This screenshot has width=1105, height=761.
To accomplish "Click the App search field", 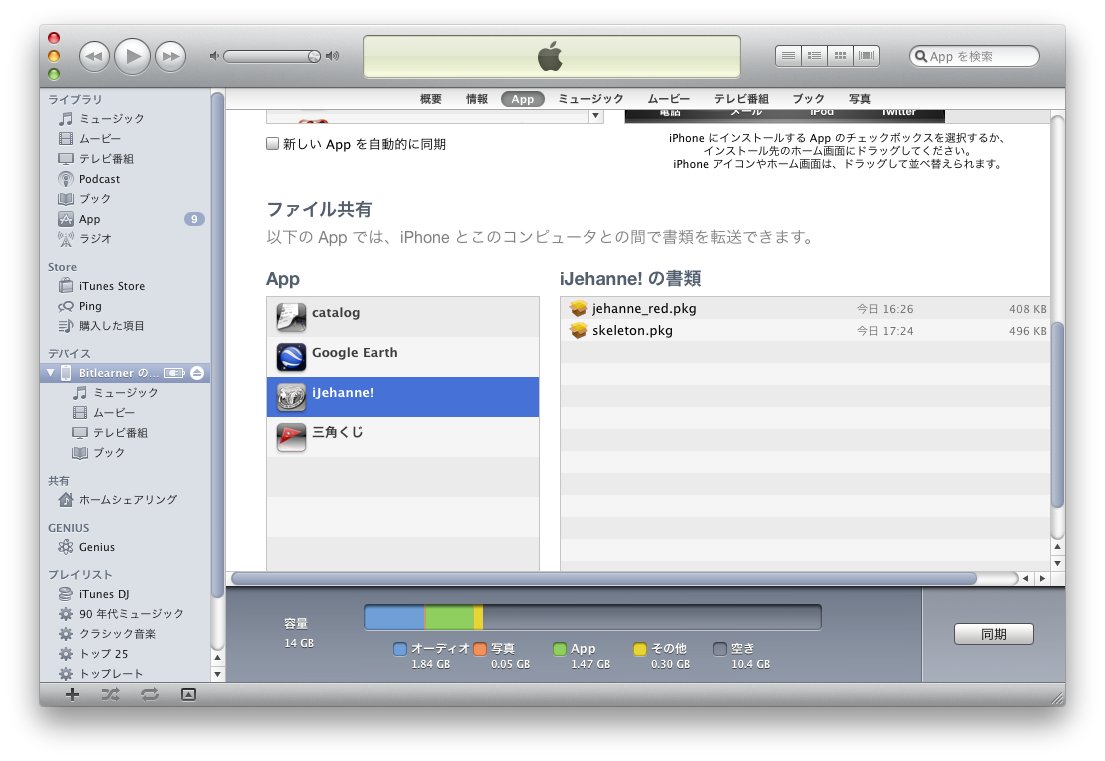I will pos(974,56).
